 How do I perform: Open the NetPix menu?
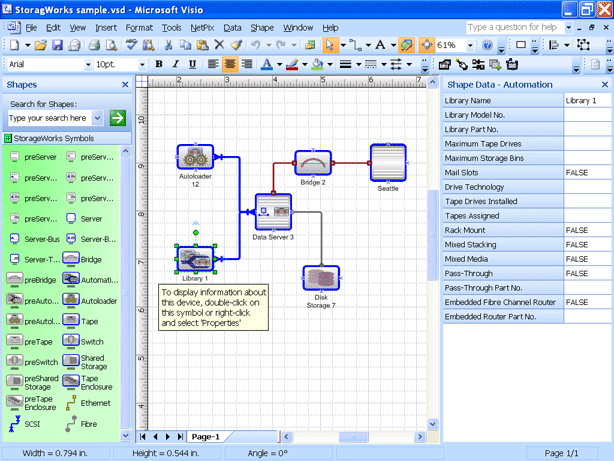tap(202, 28)
